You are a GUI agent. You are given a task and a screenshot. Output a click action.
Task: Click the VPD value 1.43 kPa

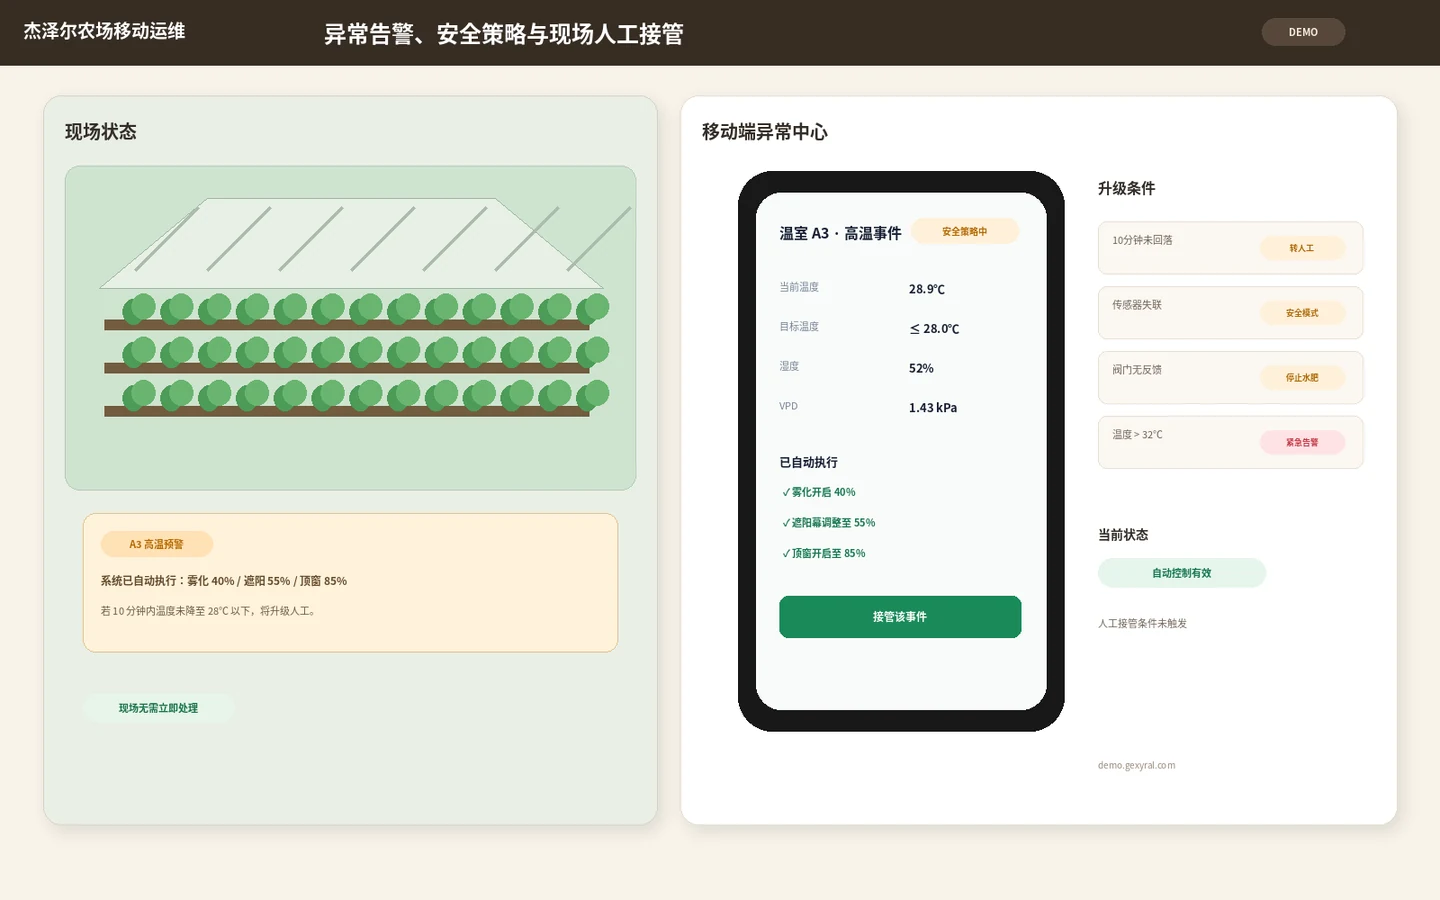[933, 408]
